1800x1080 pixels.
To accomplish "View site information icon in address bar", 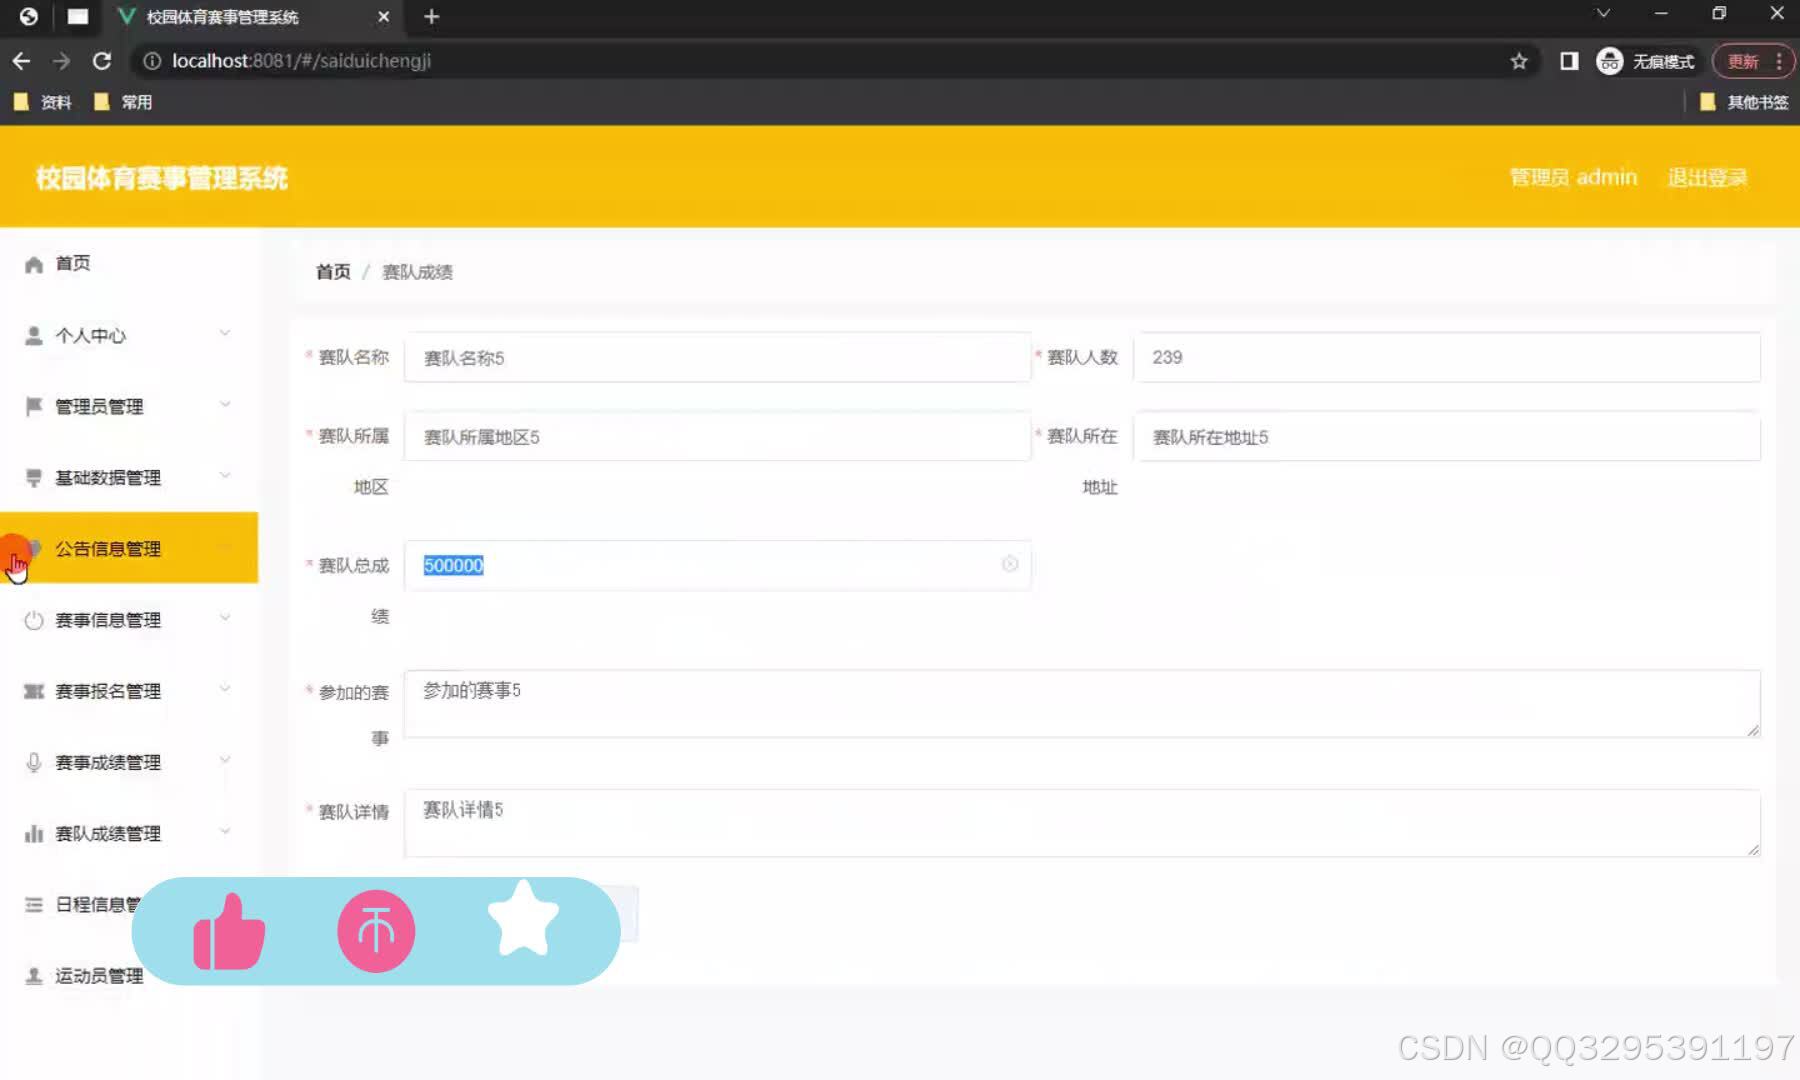I will (x=152, y=61).
